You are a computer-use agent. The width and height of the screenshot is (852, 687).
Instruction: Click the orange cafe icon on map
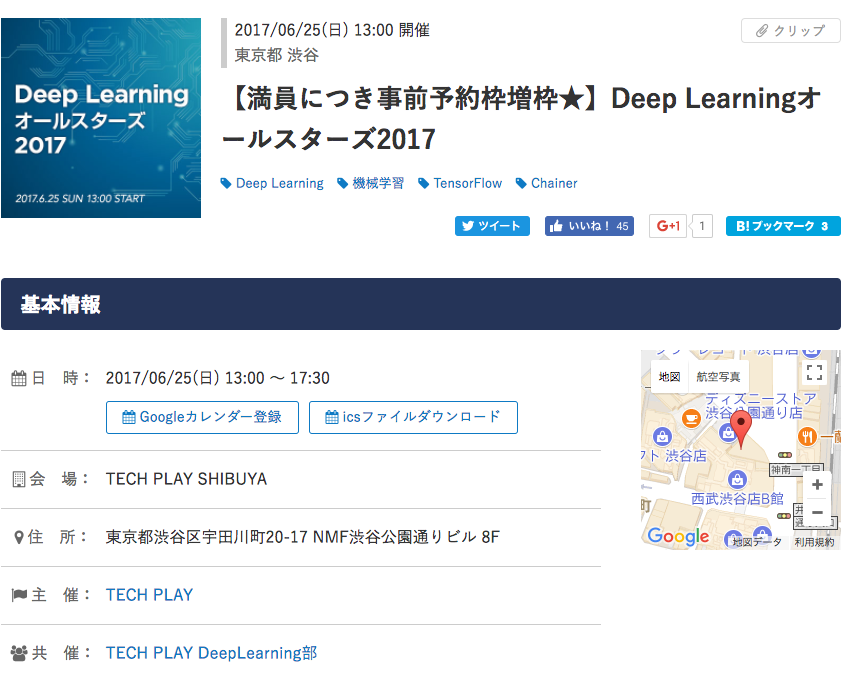tap(691, 419)
